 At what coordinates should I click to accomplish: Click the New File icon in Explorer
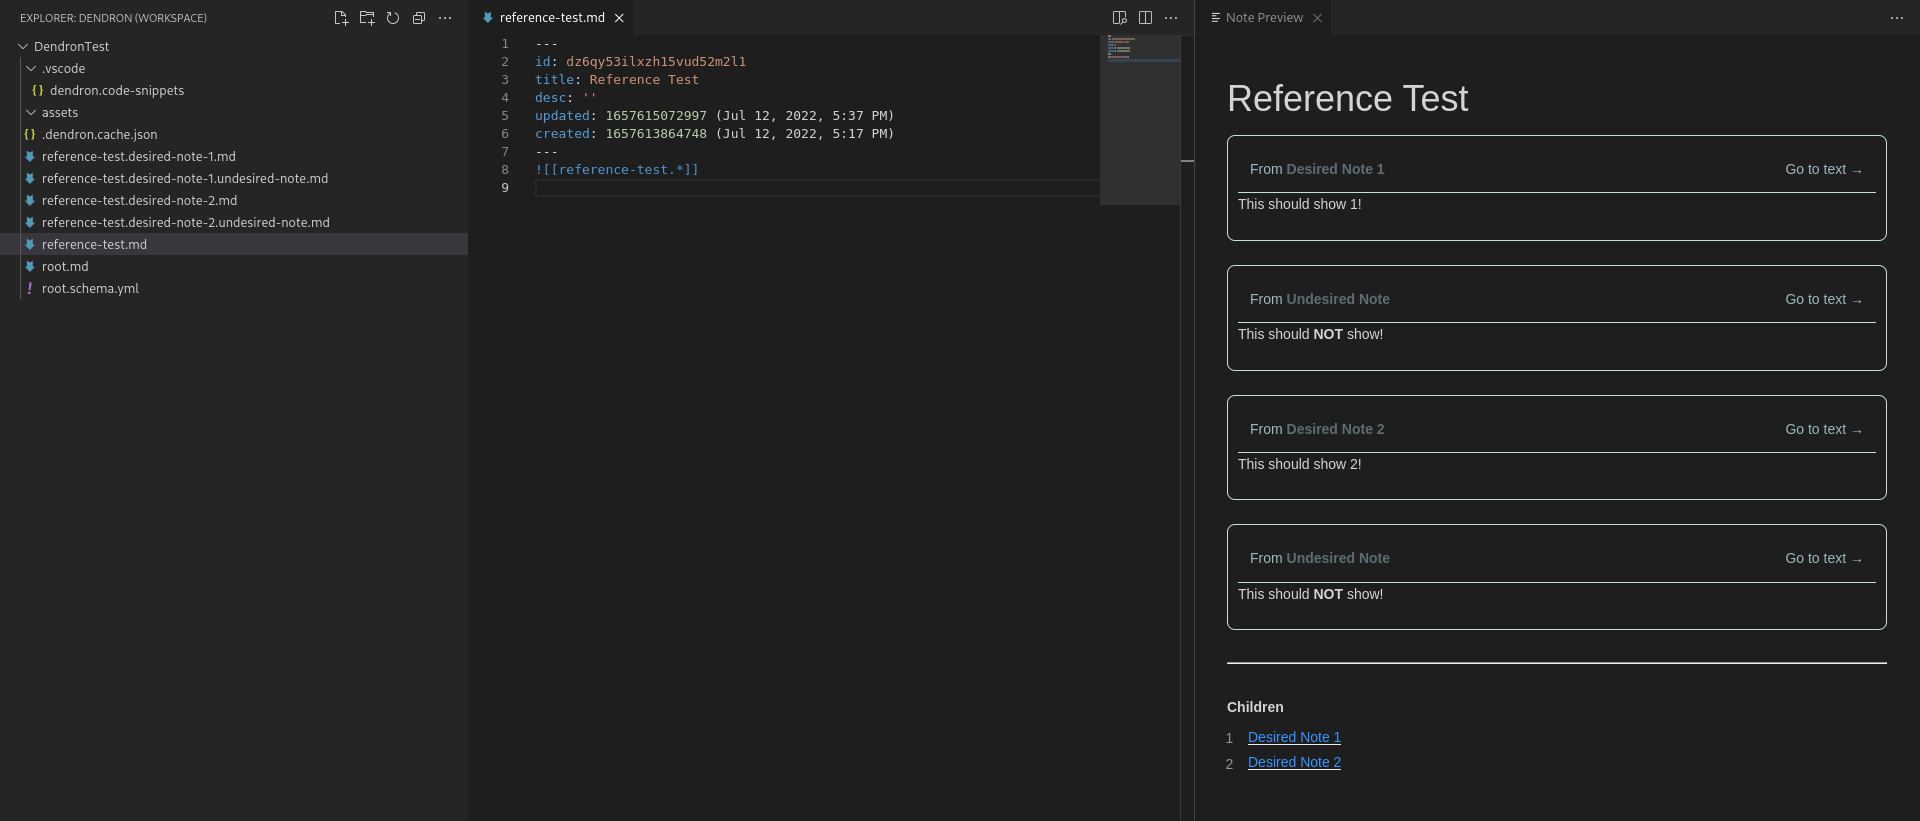[341, 18]
